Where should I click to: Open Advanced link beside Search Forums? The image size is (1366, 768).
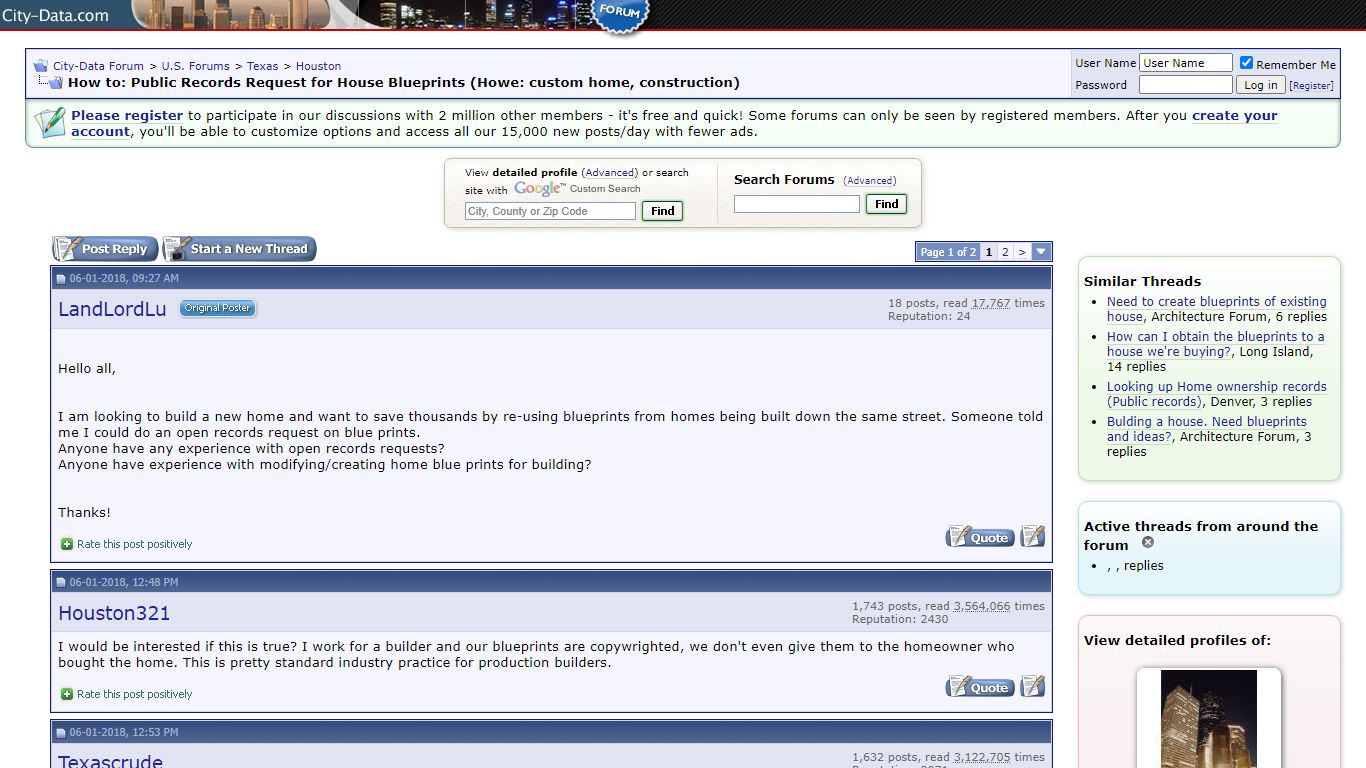tap(870, 181)
